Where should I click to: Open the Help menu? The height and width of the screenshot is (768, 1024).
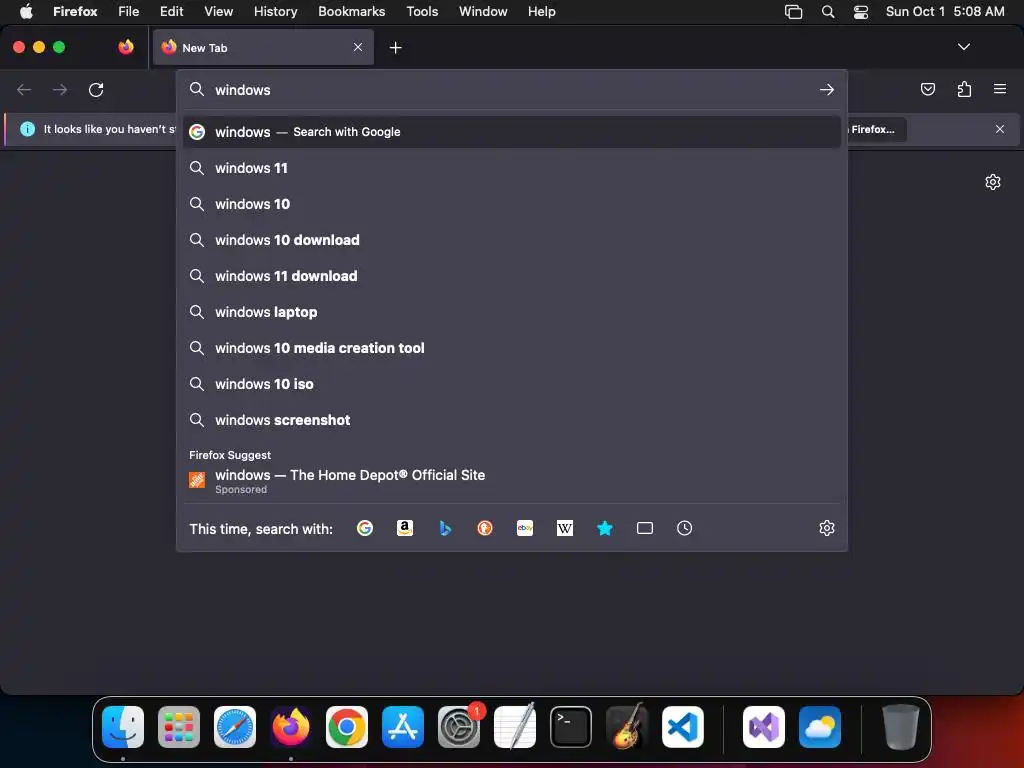[541, 11]
